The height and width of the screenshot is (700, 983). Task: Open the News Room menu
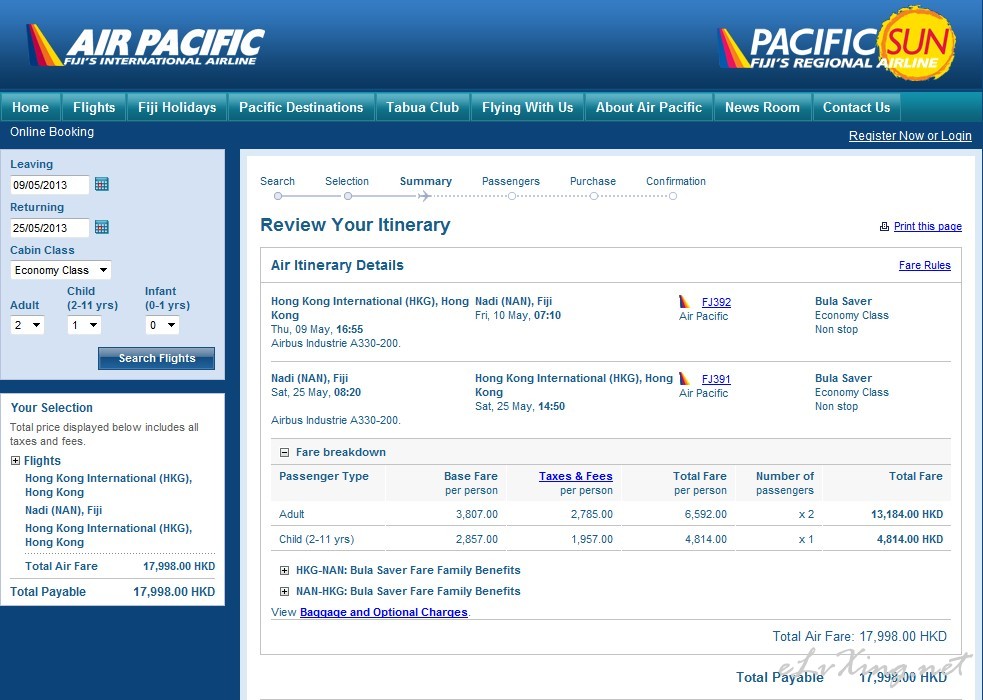[x=762, y=107]
